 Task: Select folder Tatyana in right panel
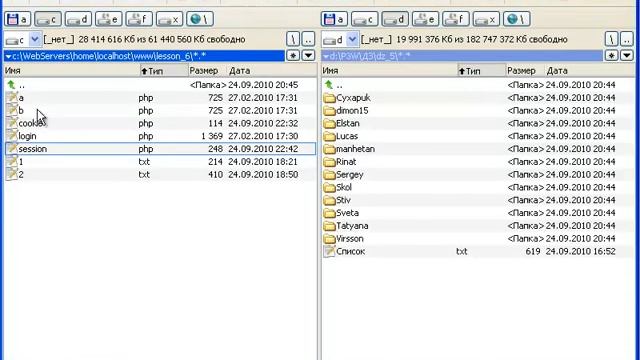click(x=478, y=226)
